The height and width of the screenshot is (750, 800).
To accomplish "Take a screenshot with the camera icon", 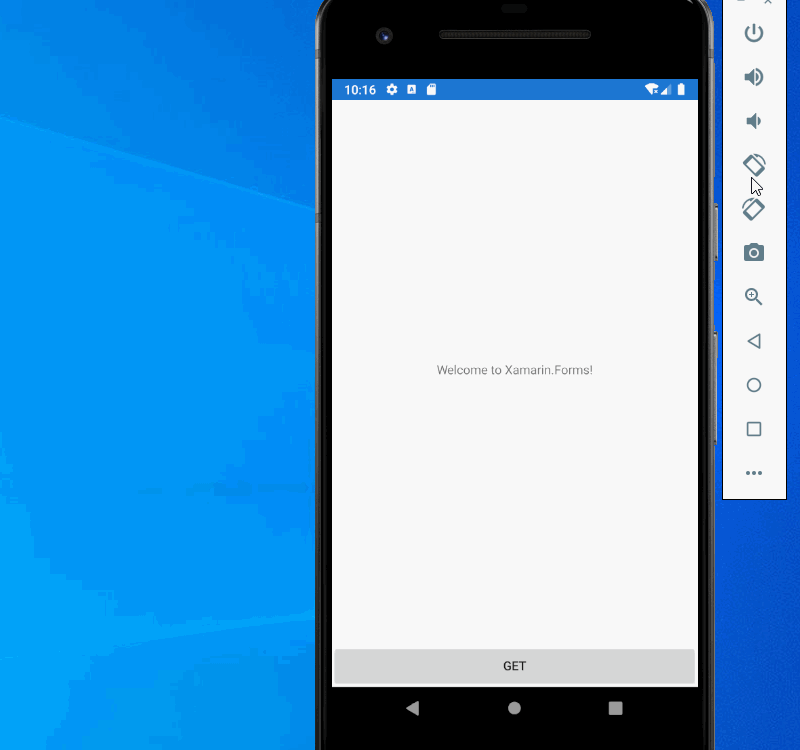I will click(754, 253).
